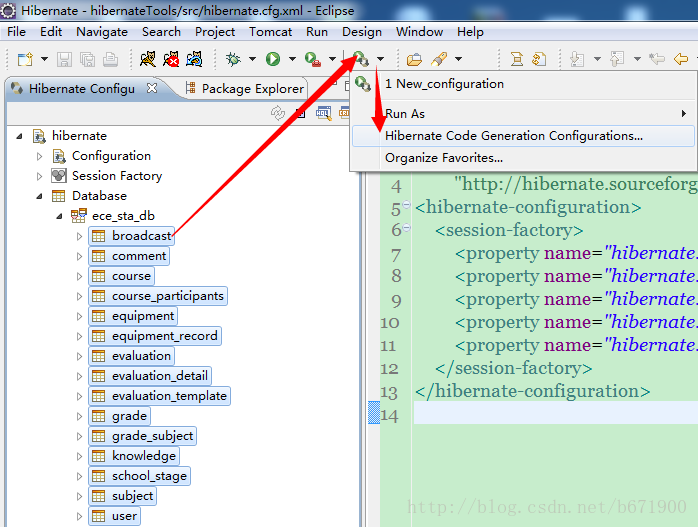Open the New wizard dropdown arrow
This screenshot has width=698, height=527.
point(45,59)
